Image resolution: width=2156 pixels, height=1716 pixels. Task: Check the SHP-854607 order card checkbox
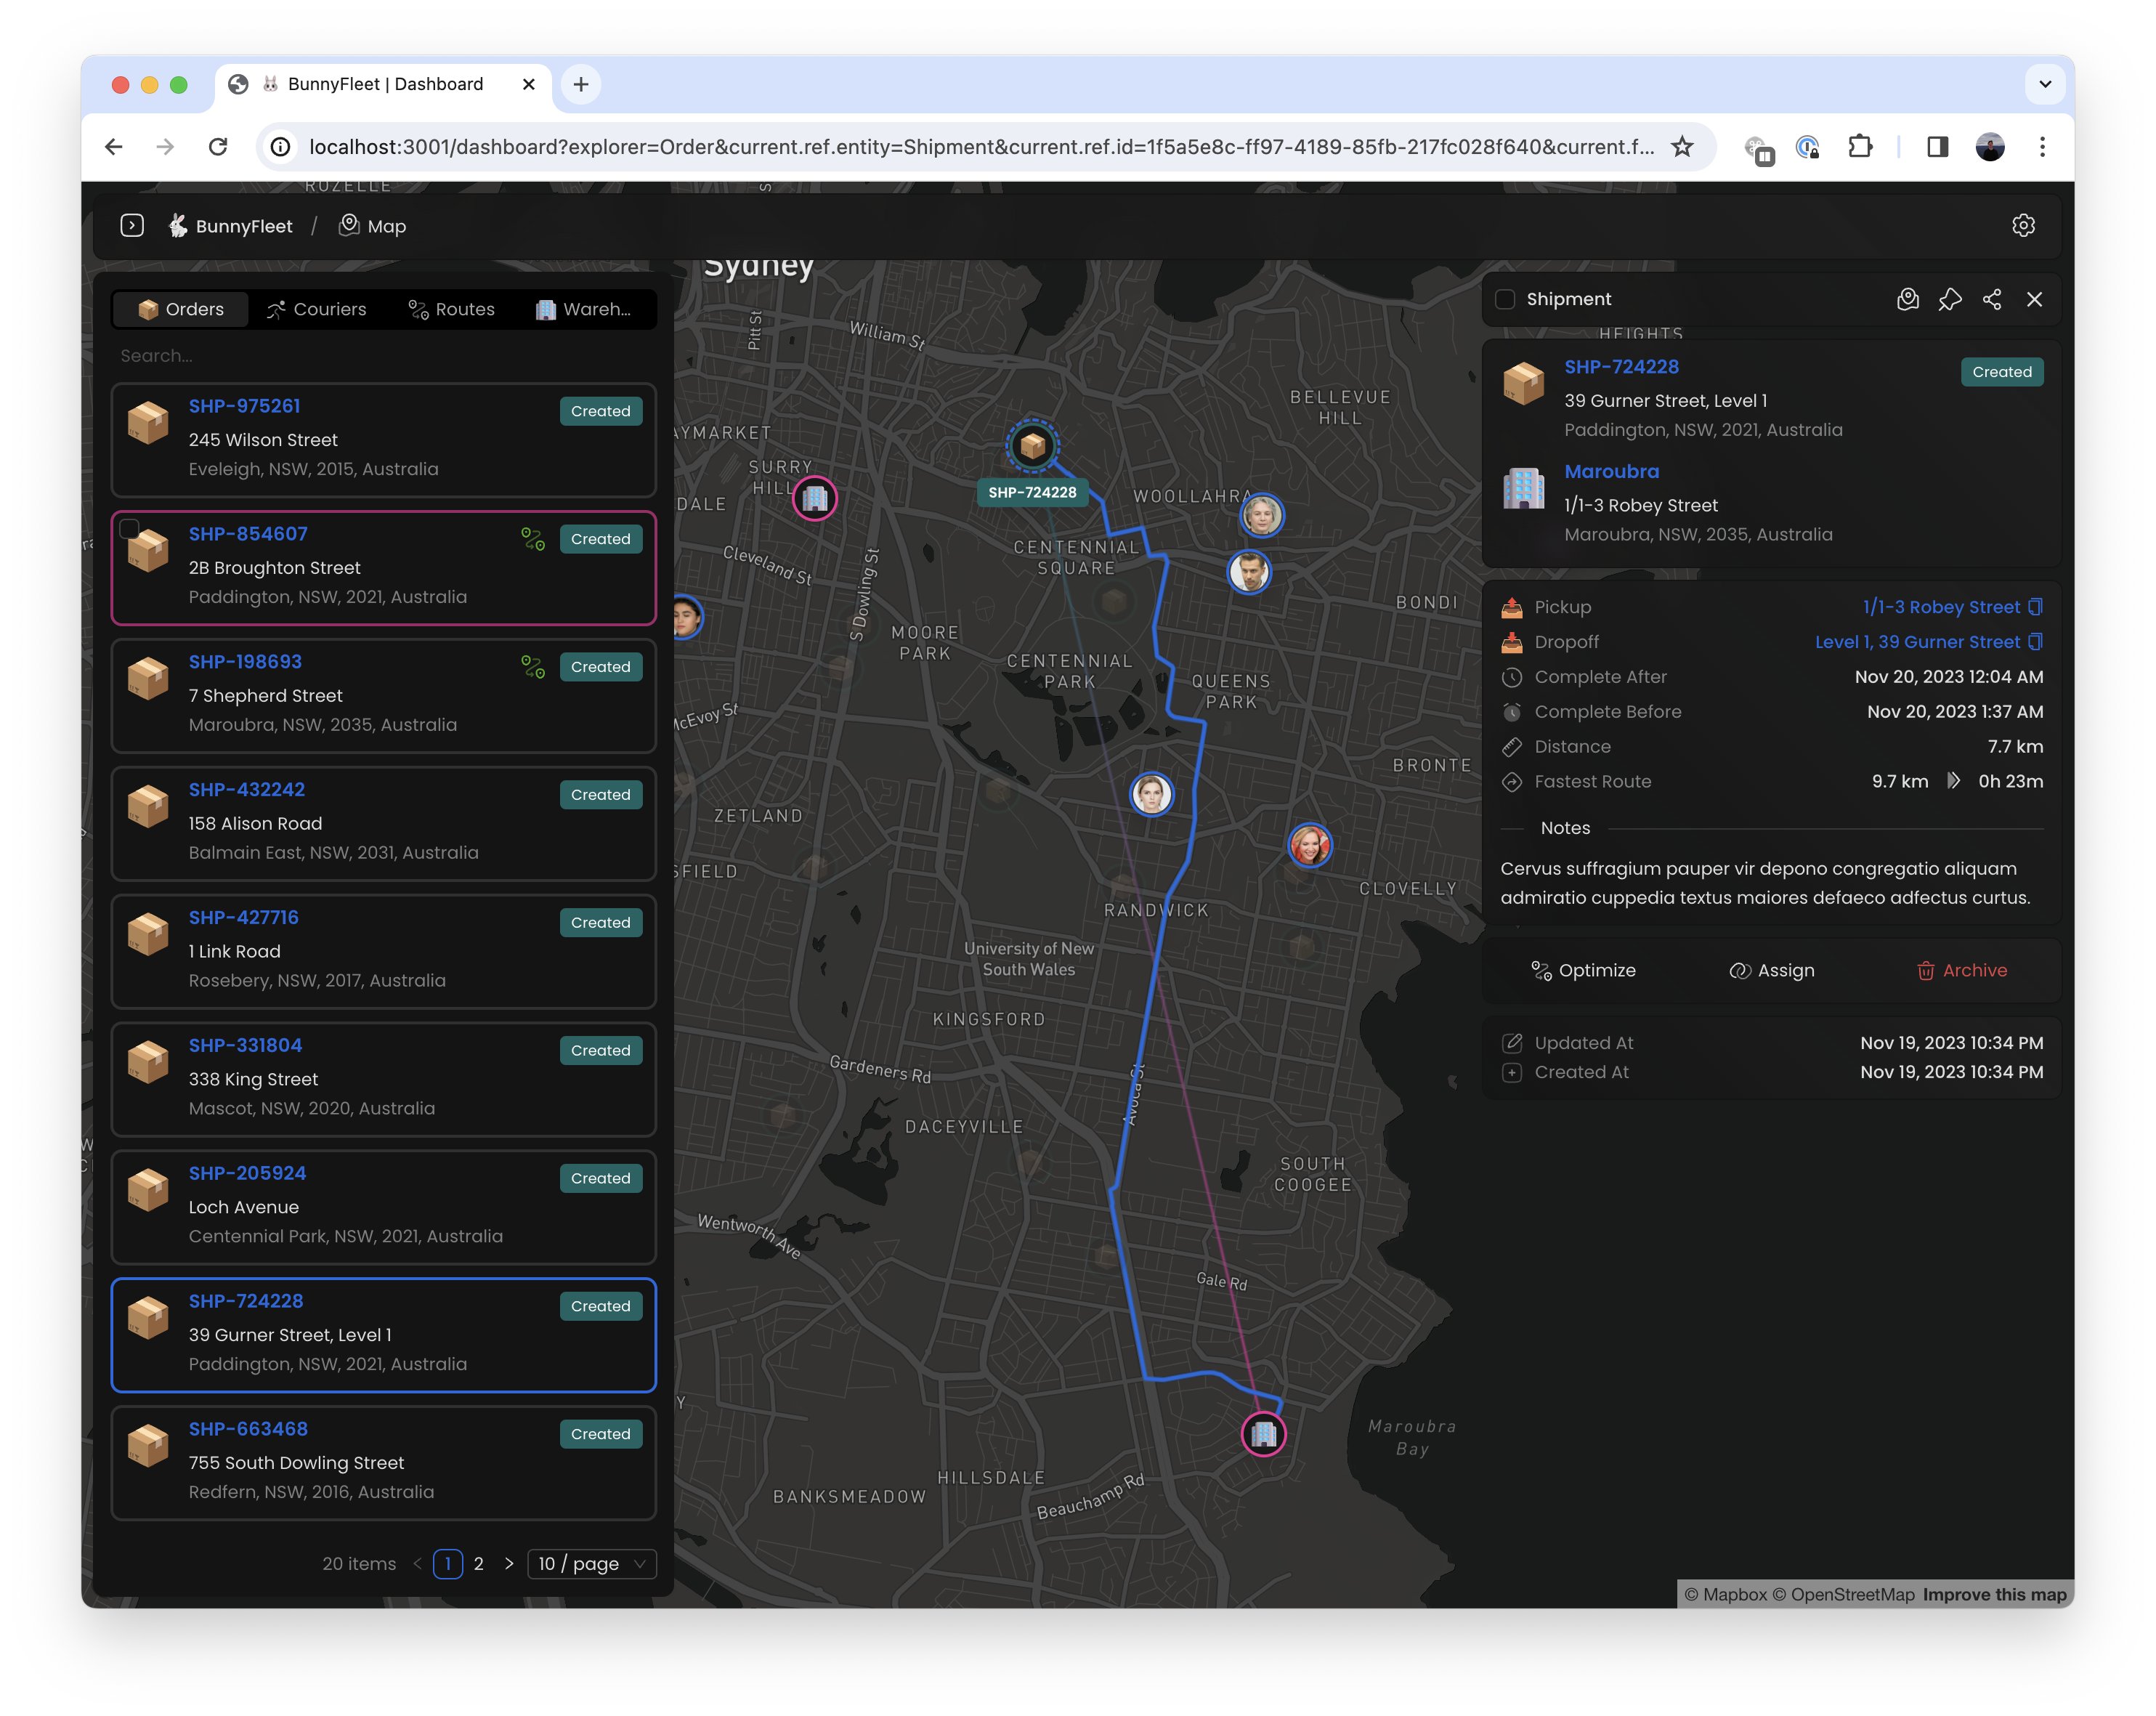pyautogui.click(x=129, y=529)
